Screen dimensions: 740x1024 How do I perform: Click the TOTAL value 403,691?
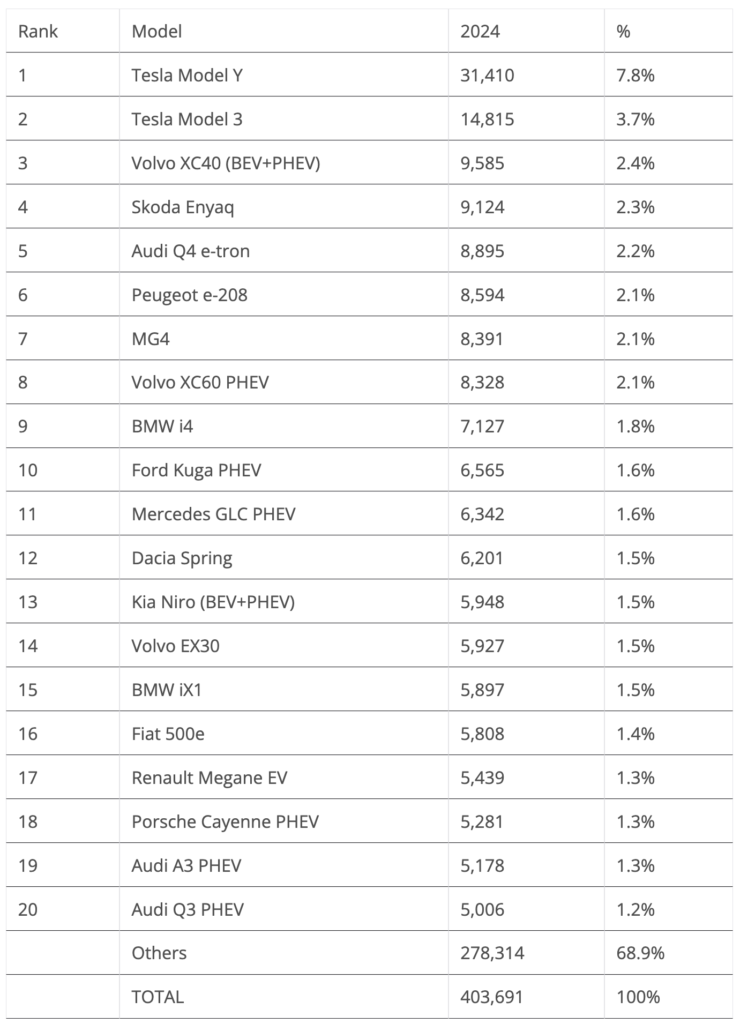tap(492, 997)
